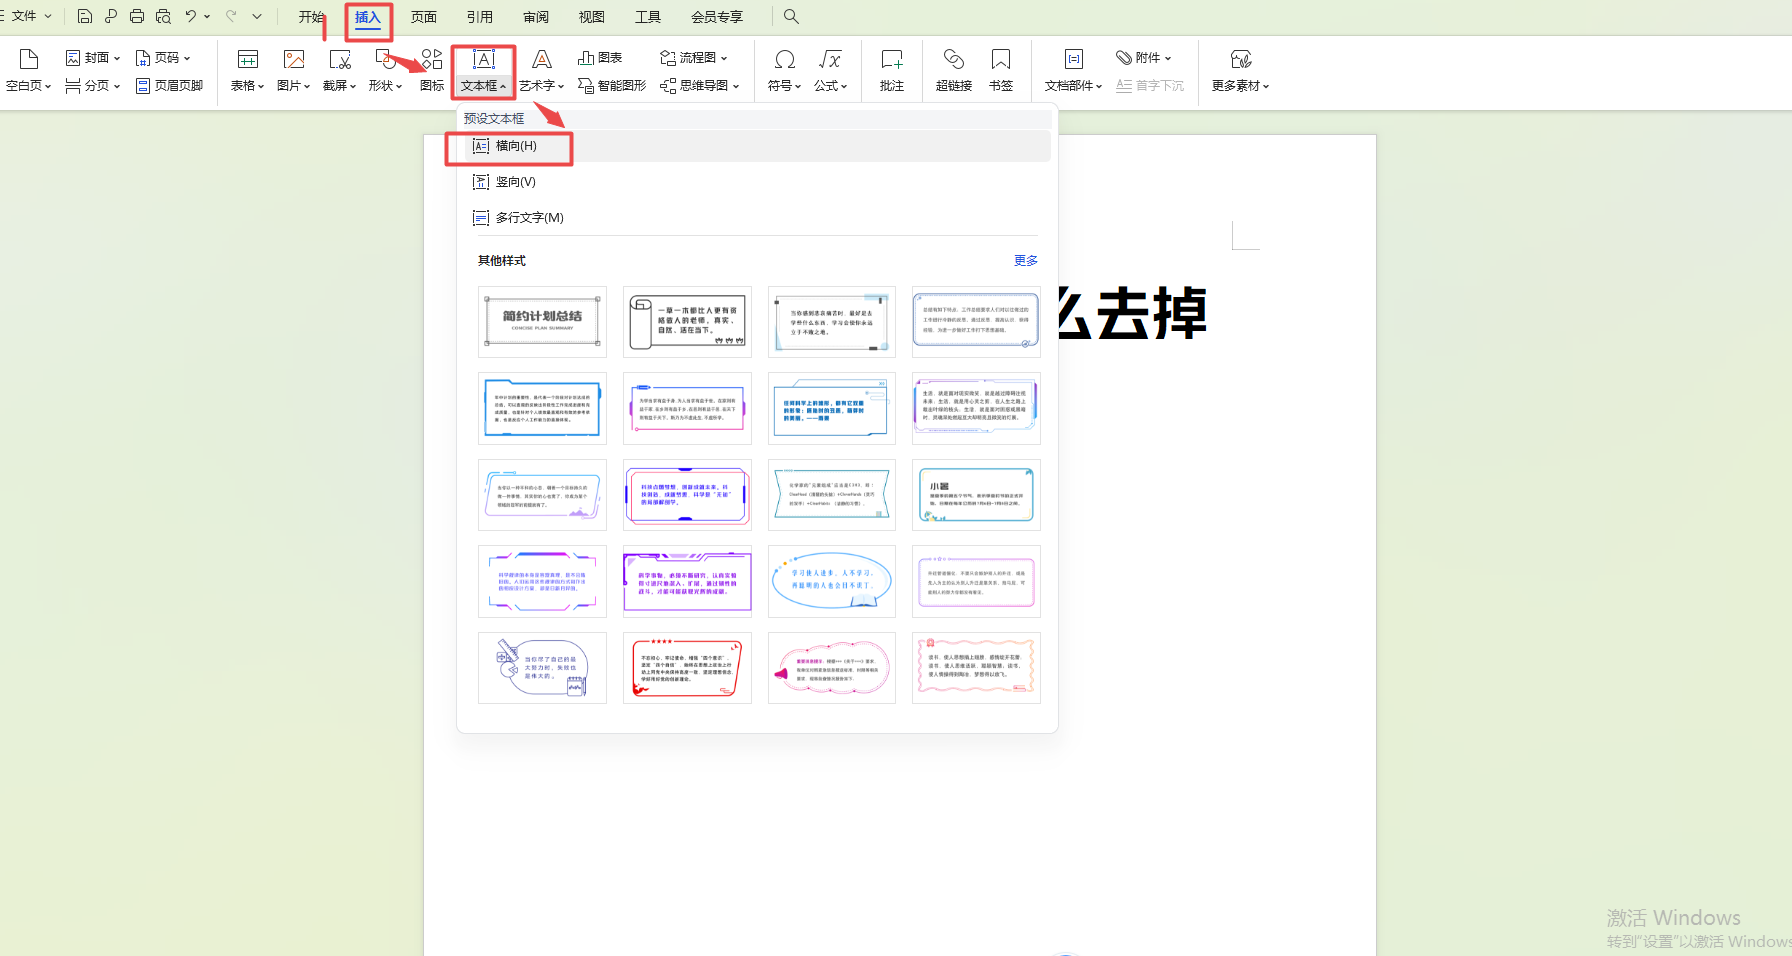Click the 智能图形 smart graphics icon
Screen dimensions: 1792x956
pyautogui.click(x=612, y=86)
